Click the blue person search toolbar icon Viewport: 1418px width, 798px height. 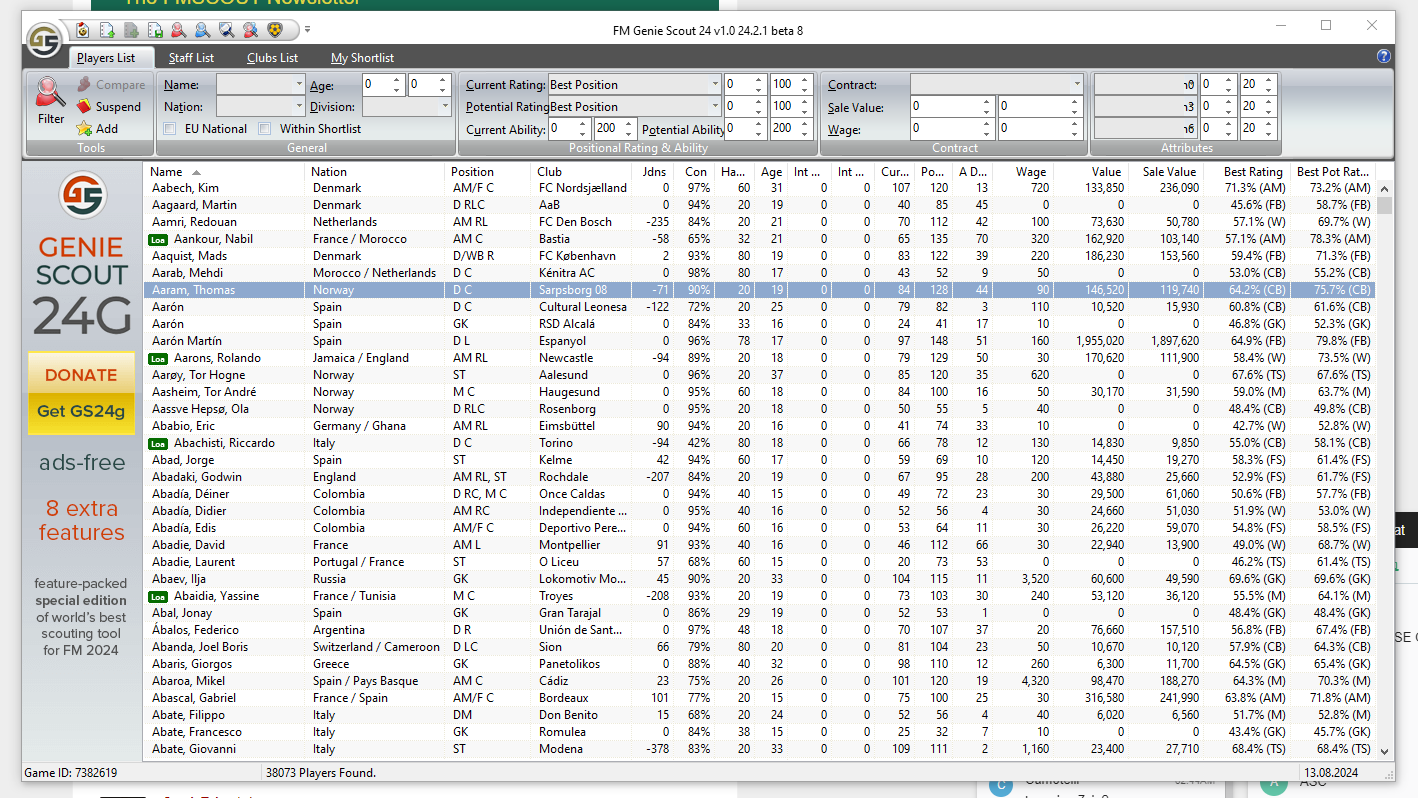[203, 29]
